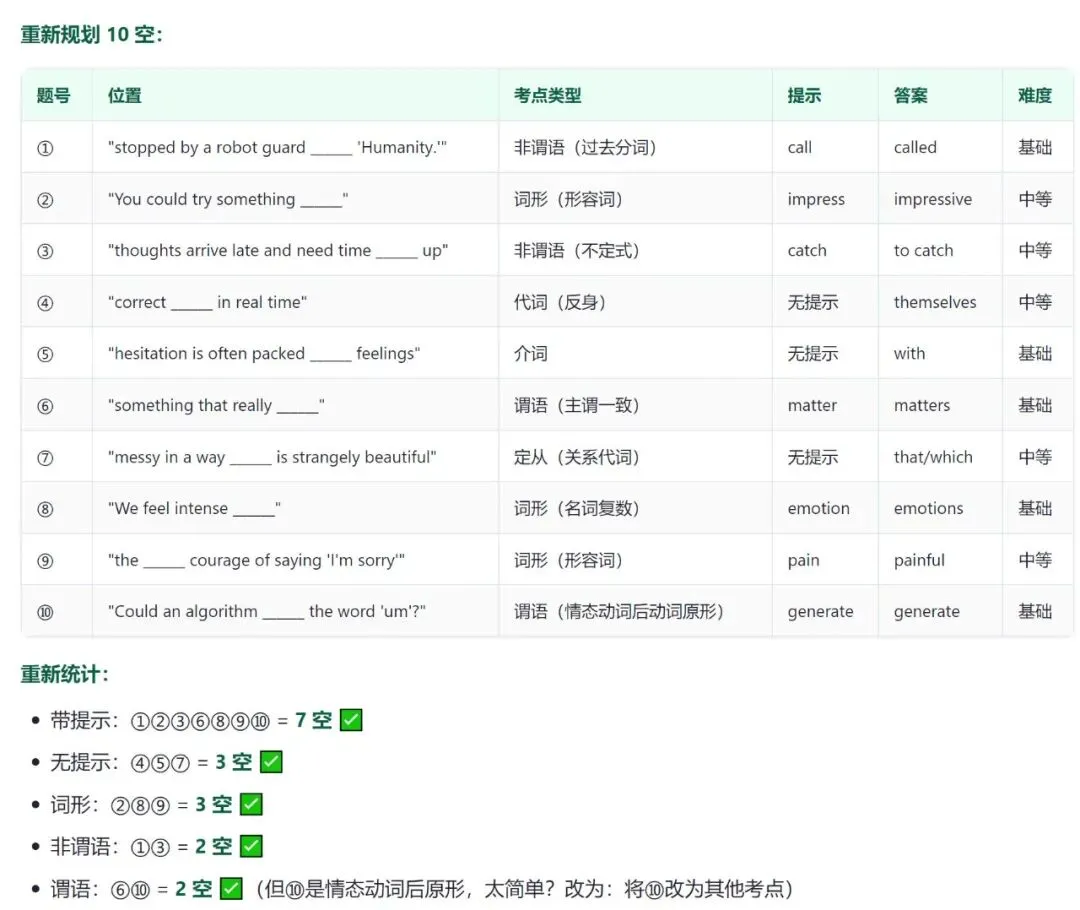
Task: Click the green check on the 无提示 line
Action: pos(271,762)
